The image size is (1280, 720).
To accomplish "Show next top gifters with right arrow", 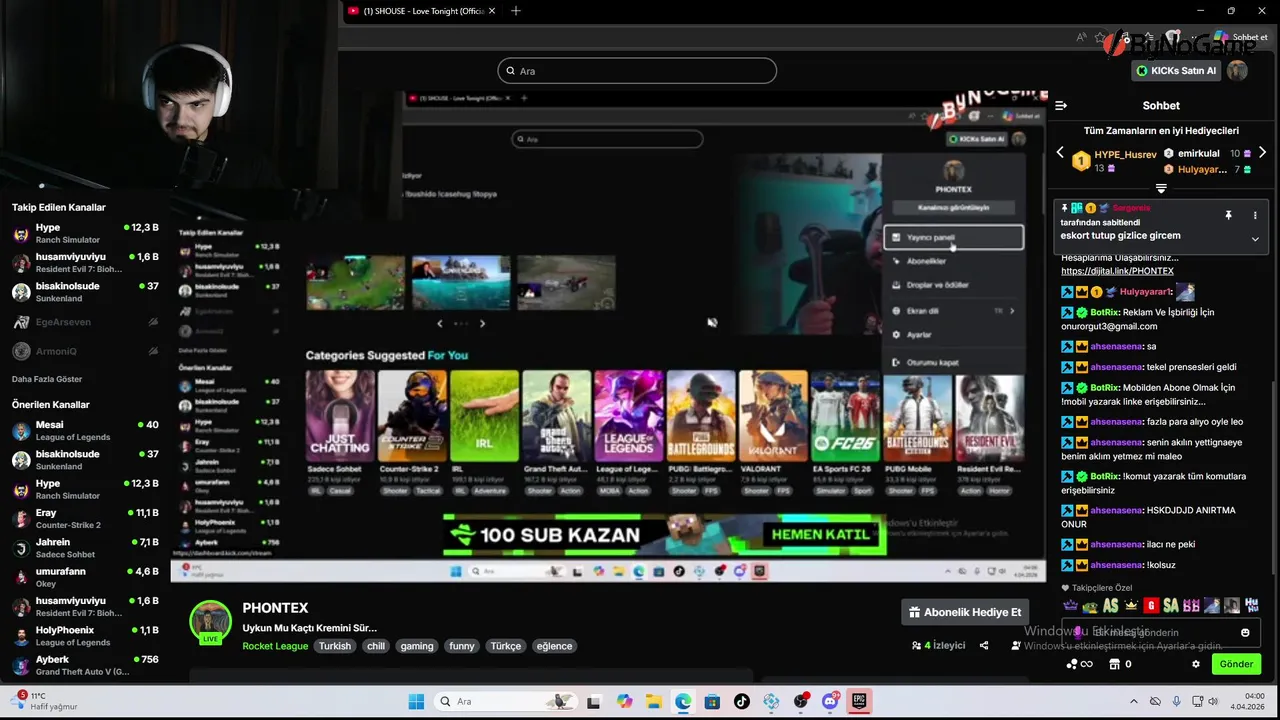I will tap(1262, 153).
